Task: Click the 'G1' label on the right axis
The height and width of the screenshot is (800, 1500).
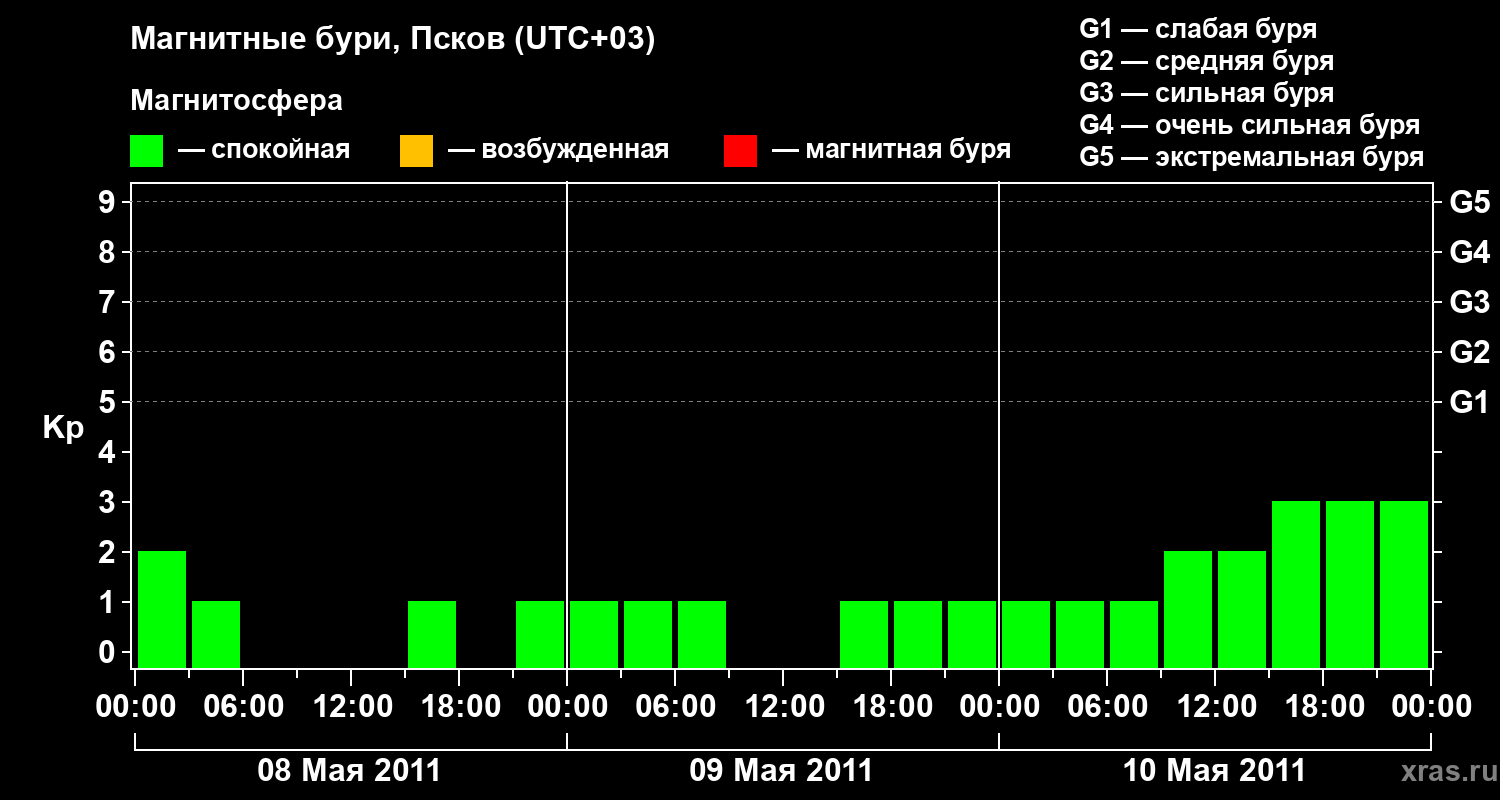Action: point(1469,402)
